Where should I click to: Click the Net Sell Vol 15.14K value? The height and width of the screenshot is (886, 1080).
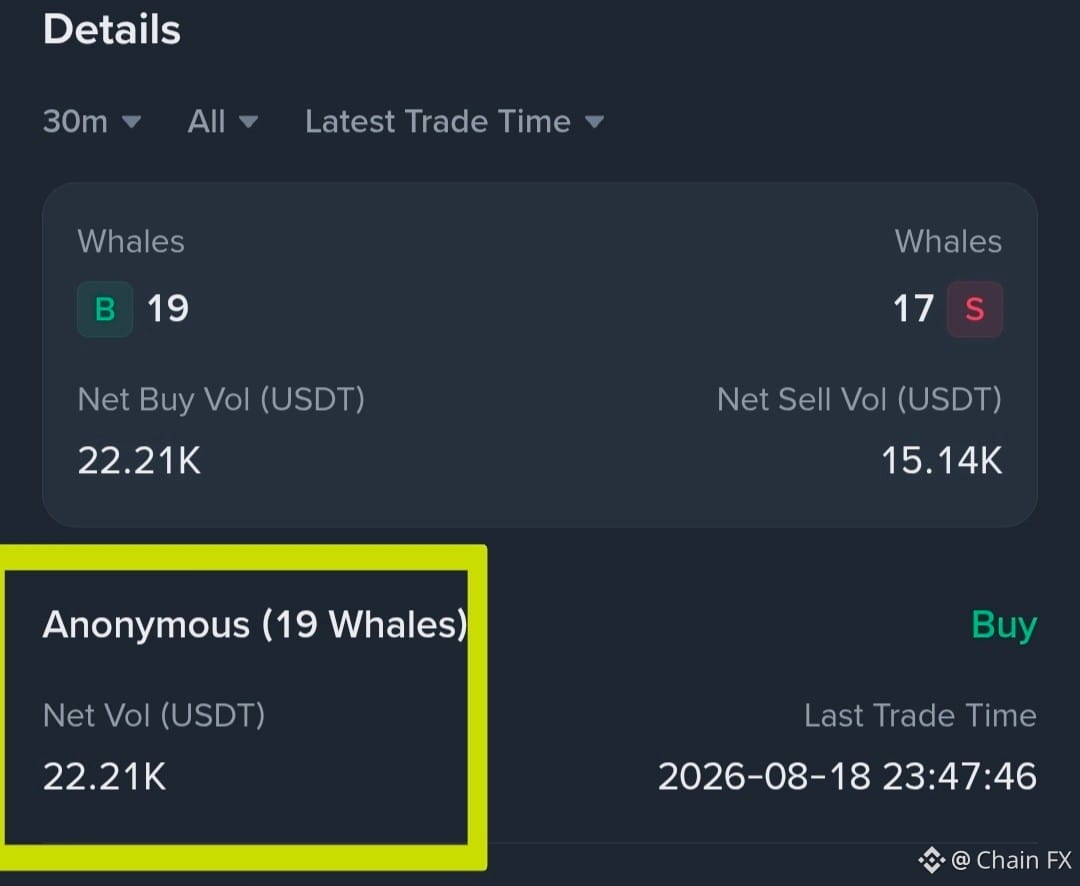[942, 460]
